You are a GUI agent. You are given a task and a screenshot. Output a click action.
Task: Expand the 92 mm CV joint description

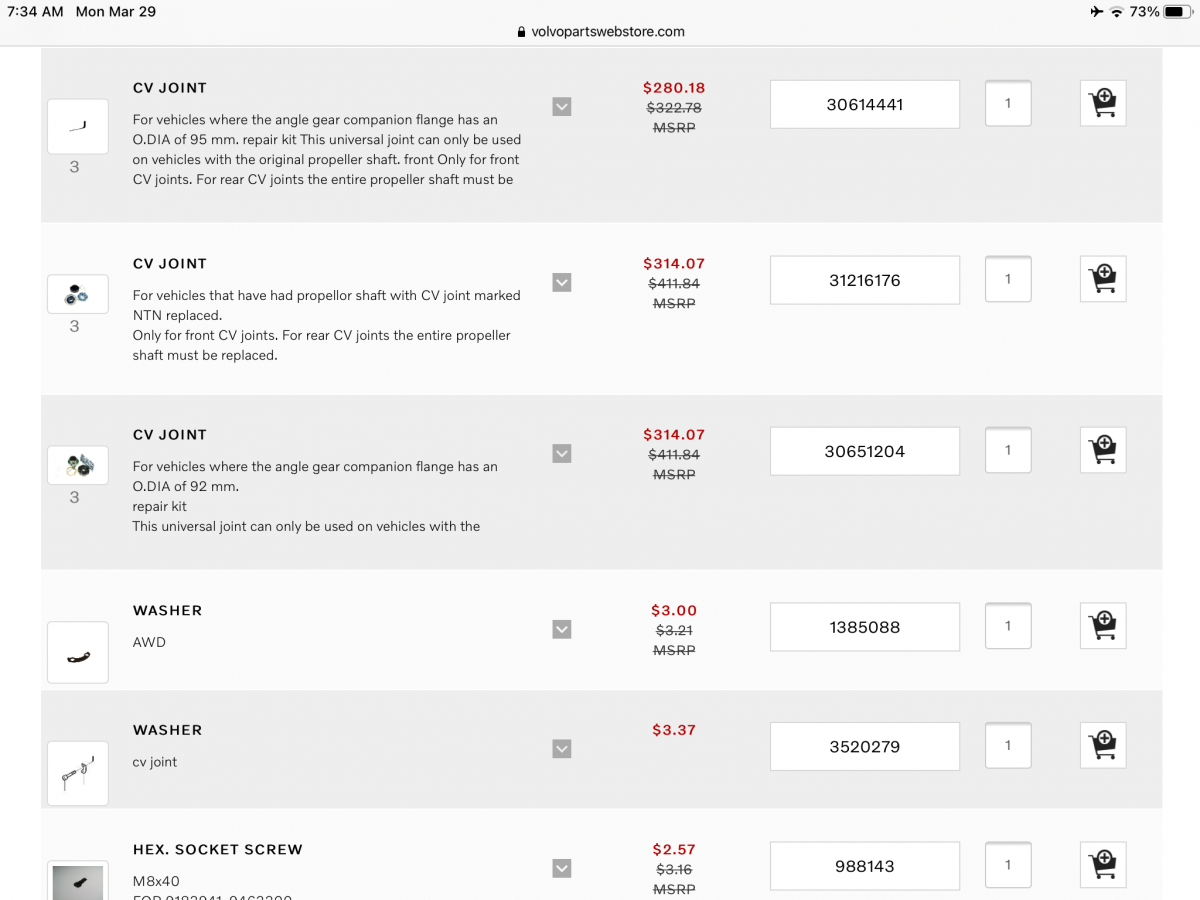tap(562, 453)
